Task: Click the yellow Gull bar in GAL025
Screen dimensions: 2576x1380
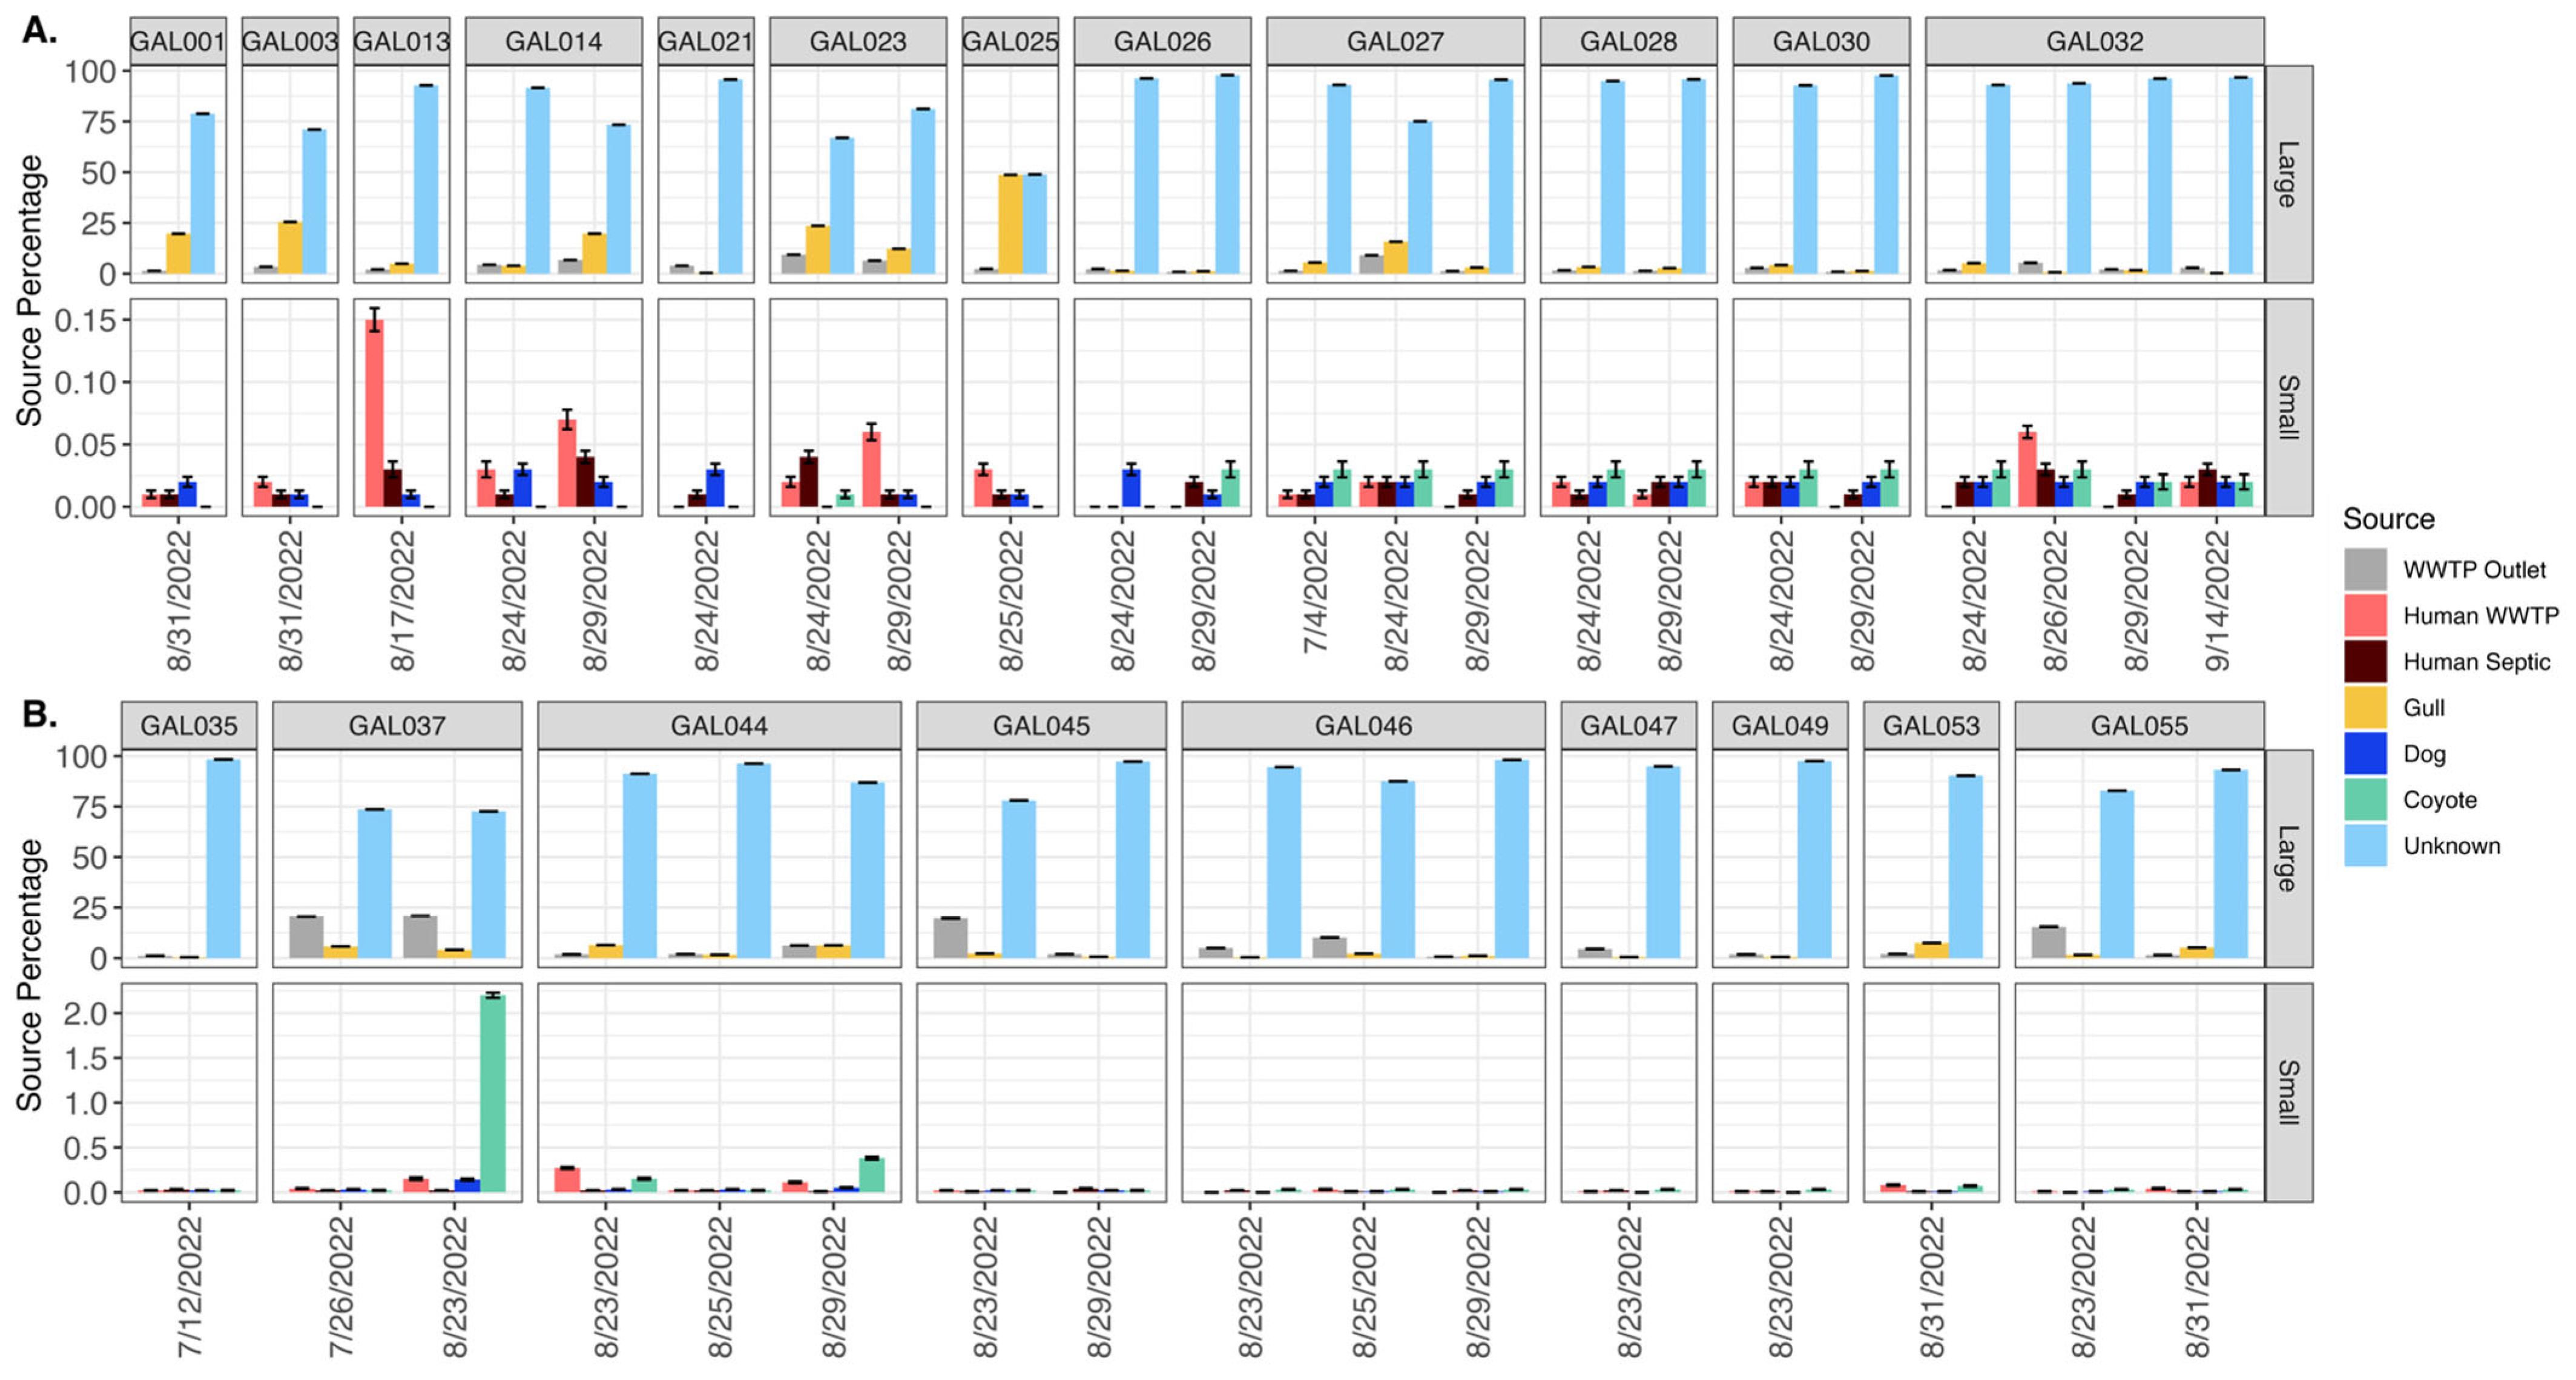Action: (1010, 224)
